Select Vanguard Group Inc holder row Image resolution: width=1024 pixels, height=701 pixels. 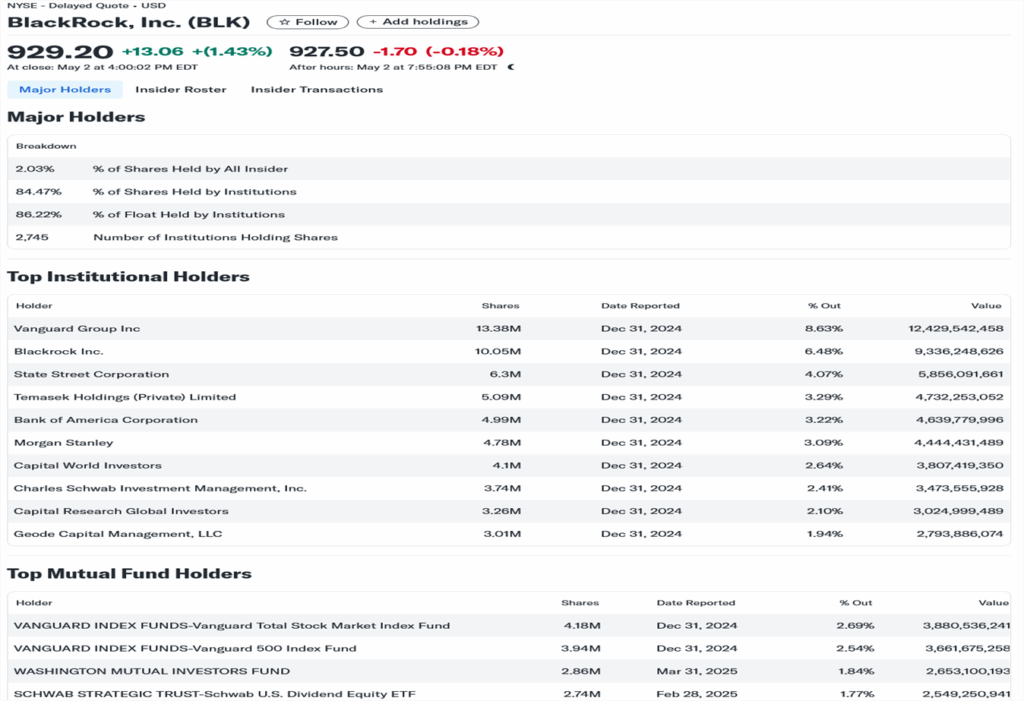click(x=77, y=328)
